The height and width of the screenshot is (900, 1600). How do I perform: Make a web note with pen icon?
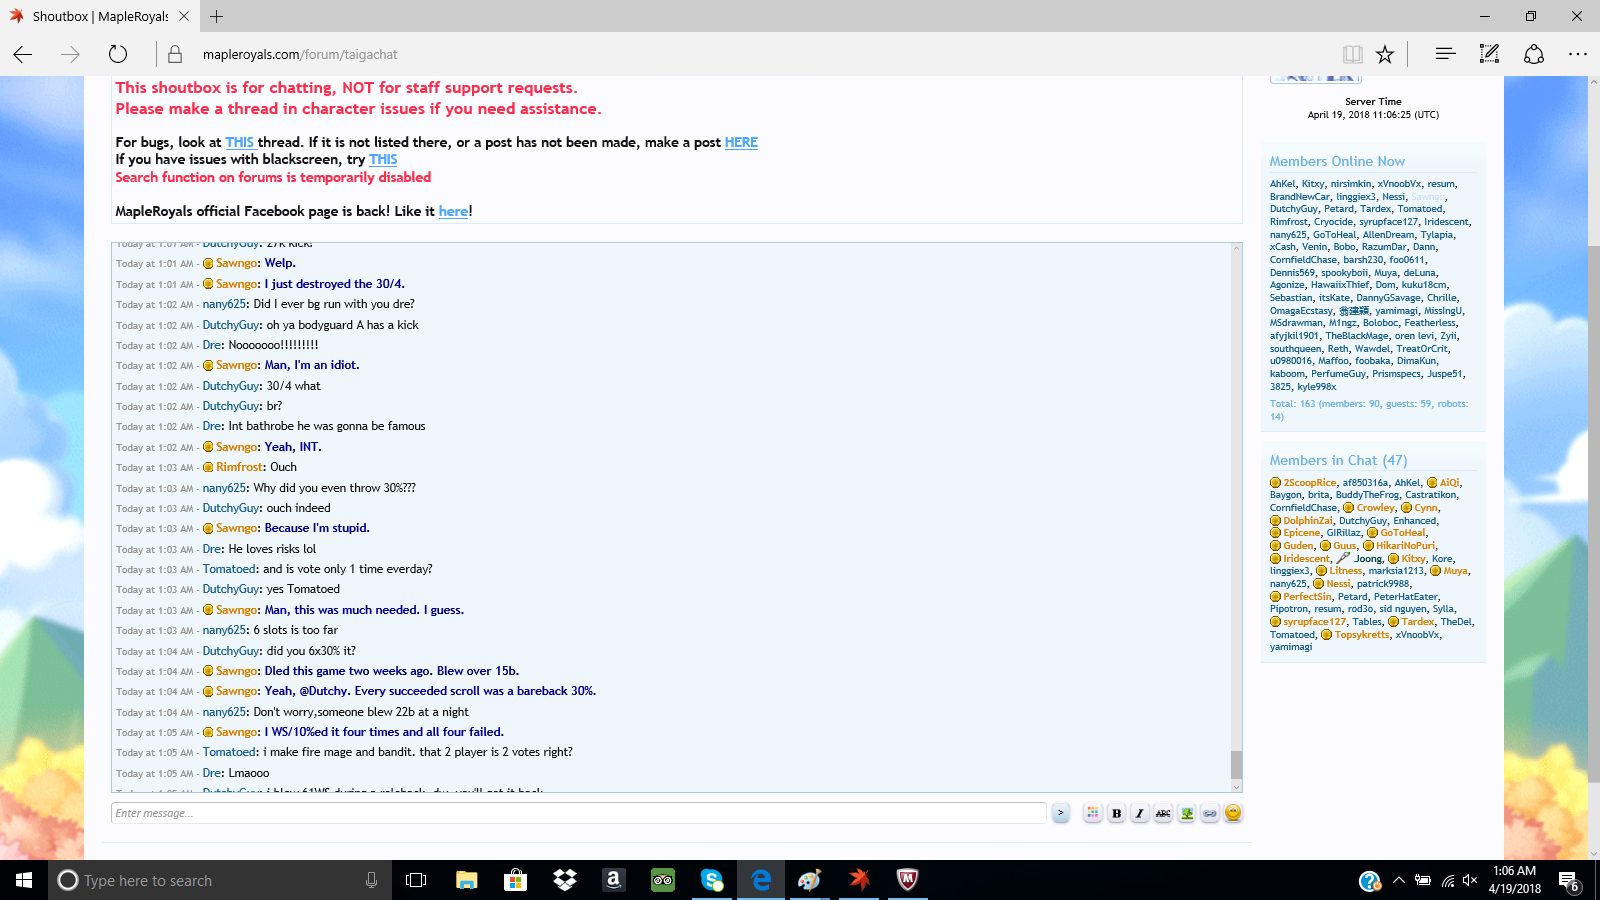click(x=1489, y=54)
